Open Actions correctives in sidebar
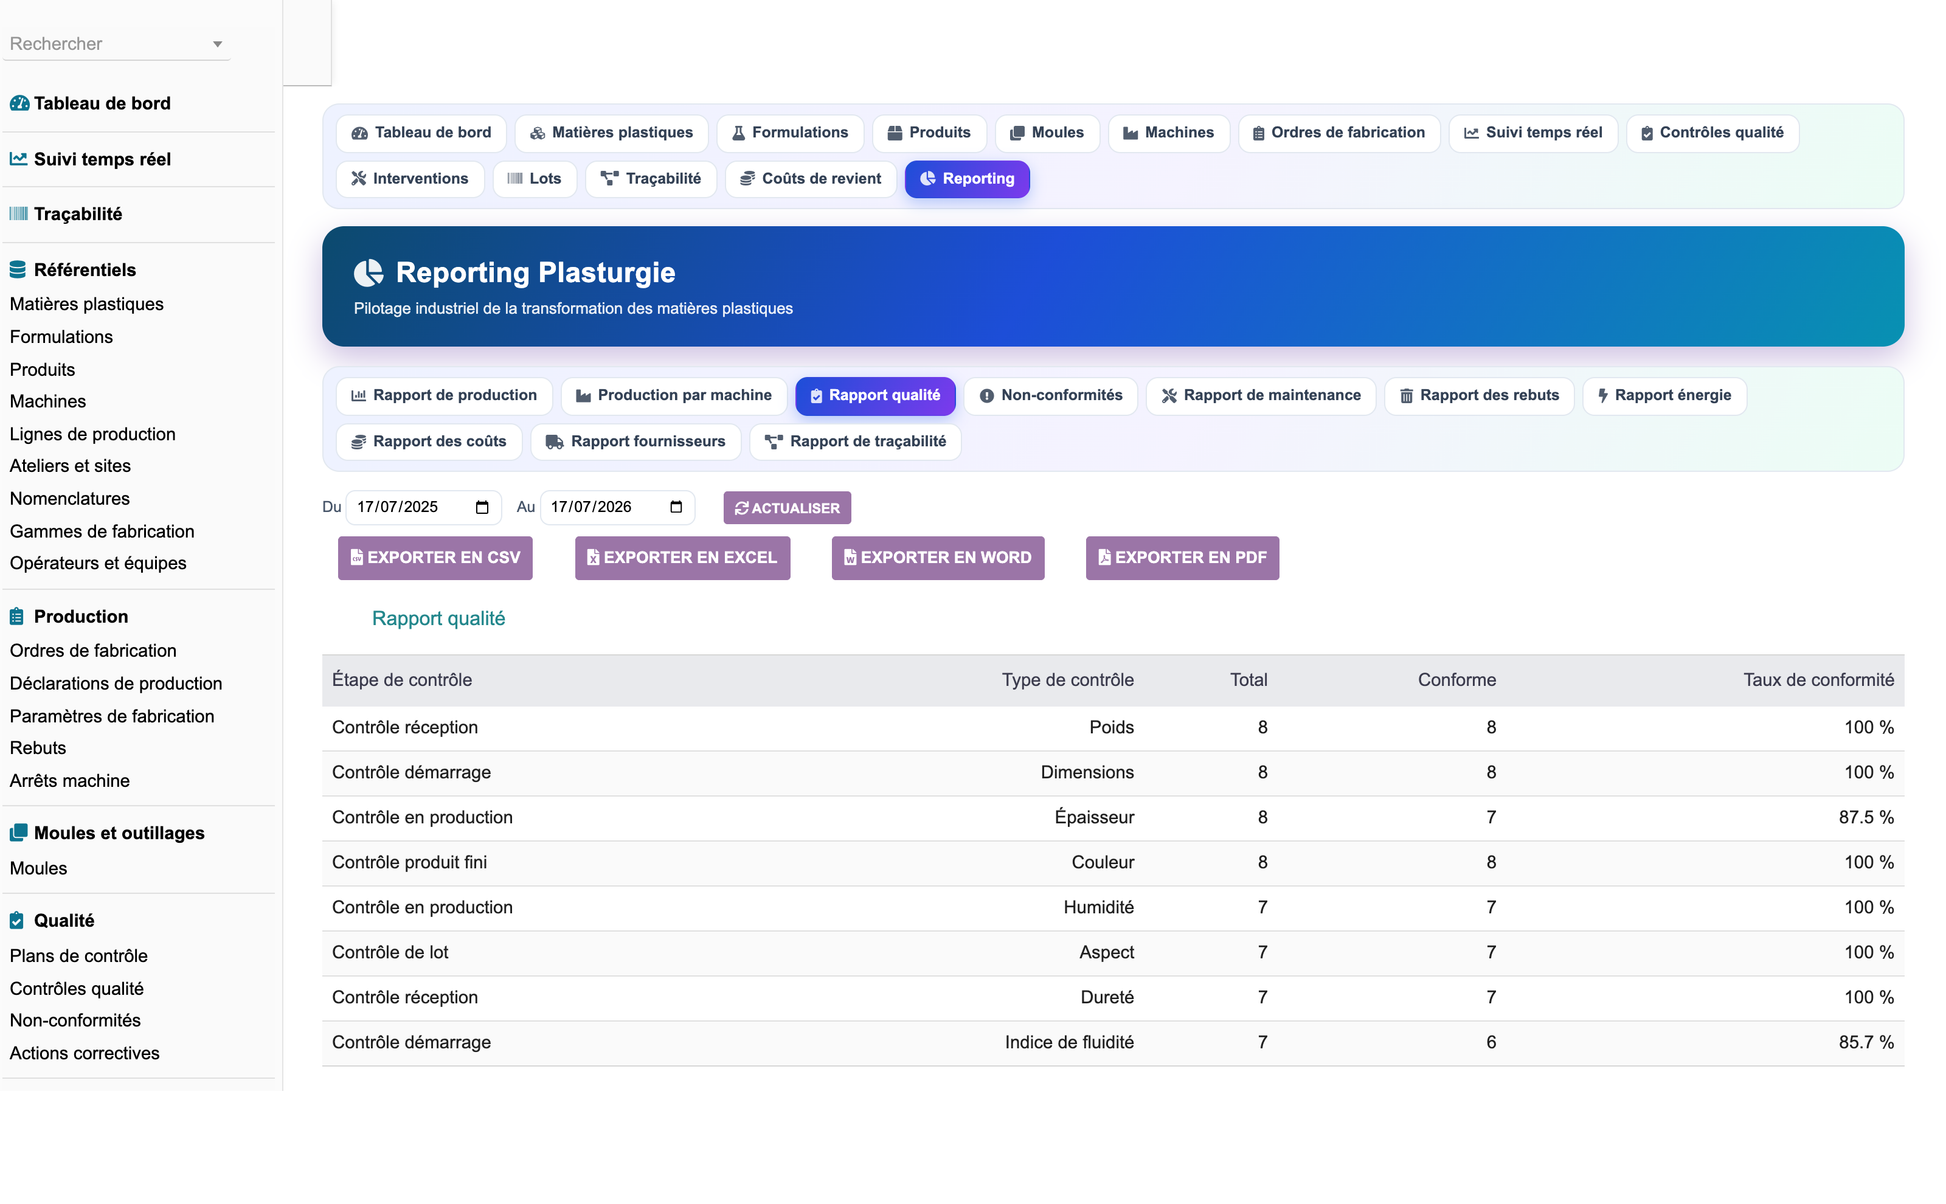The image size is (1946, 1204). [x=85, y=1053]
